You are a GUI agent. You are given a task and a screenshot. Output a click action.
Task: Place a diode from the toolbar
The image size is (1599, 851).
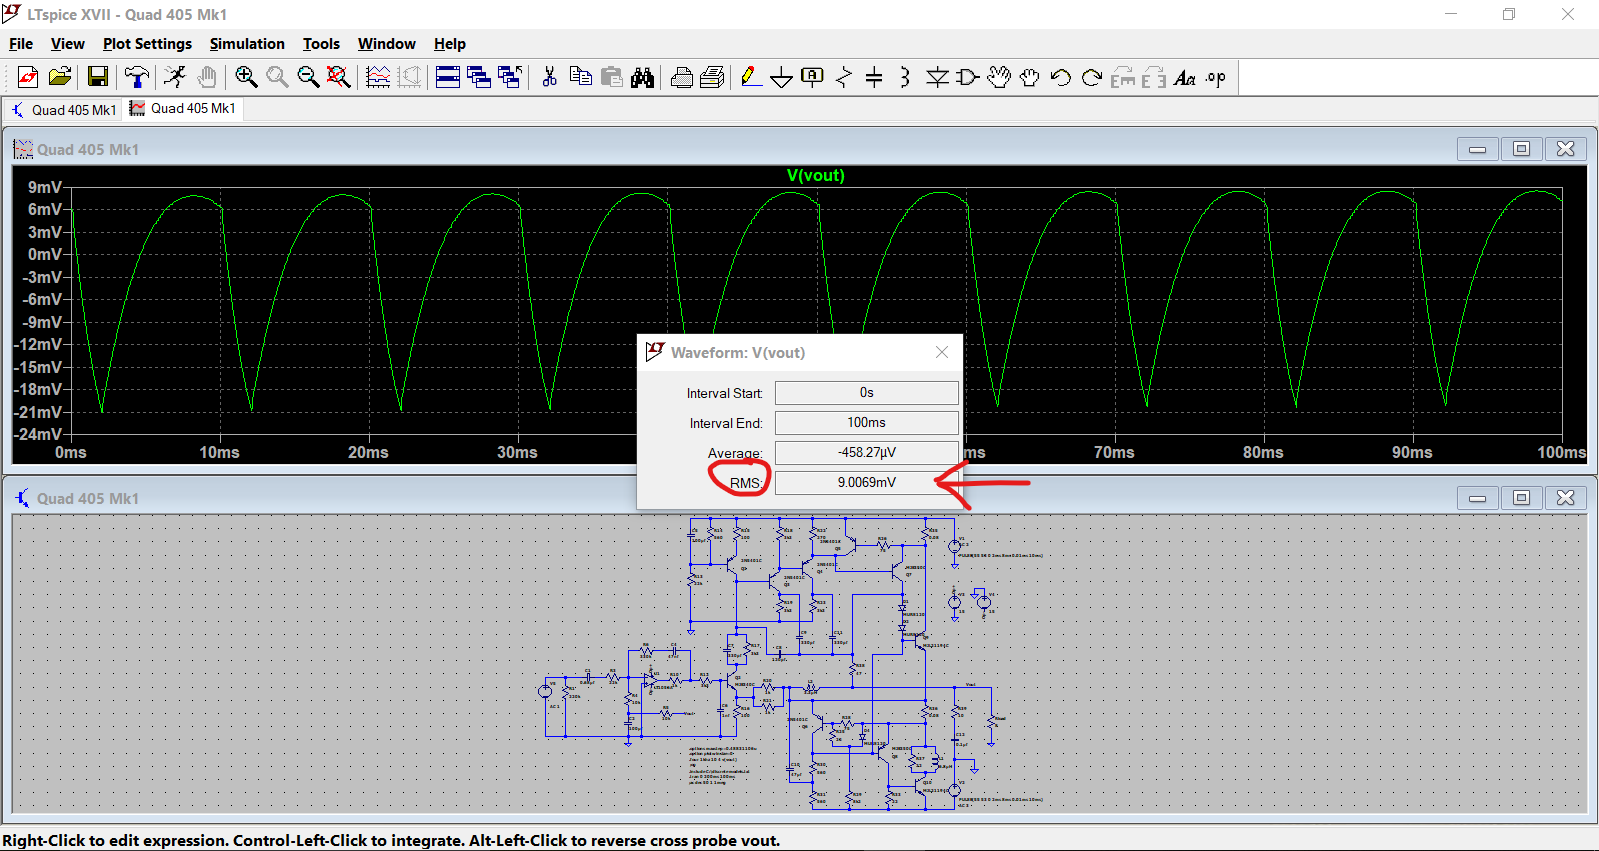[x=937, y=77]
